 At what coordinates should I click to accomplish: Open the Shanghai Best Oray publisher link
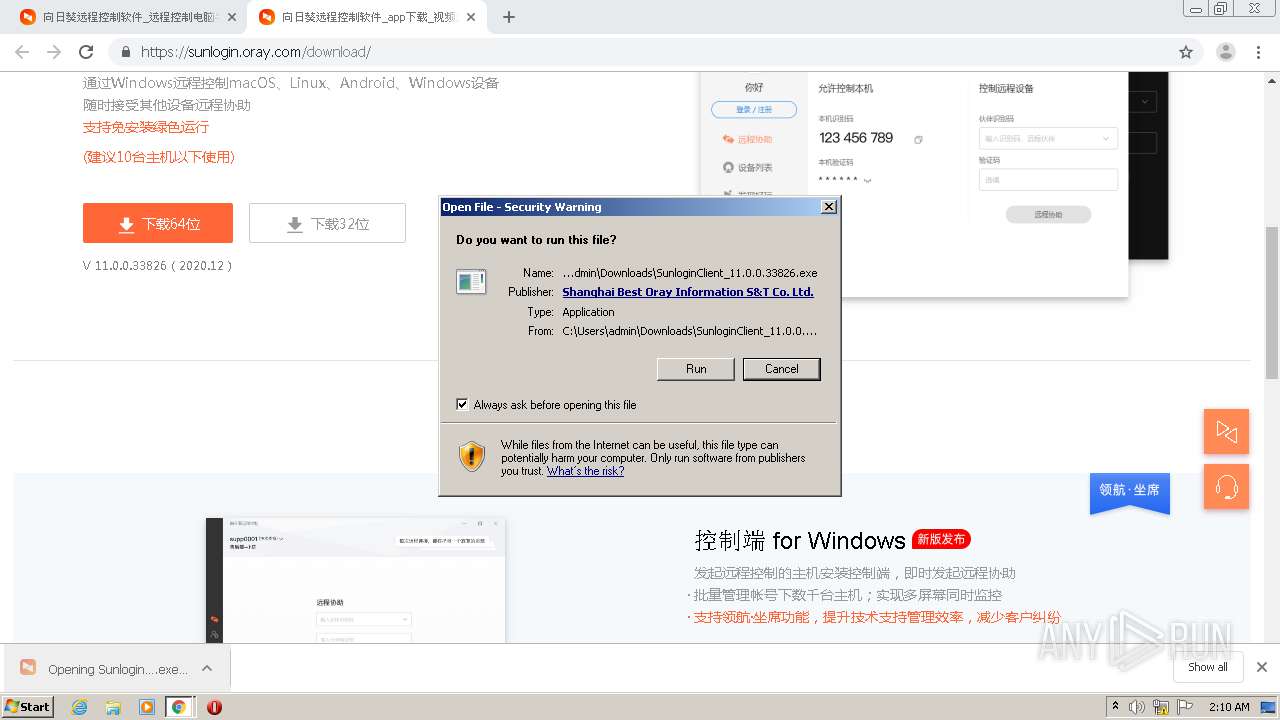click(688, 292)
